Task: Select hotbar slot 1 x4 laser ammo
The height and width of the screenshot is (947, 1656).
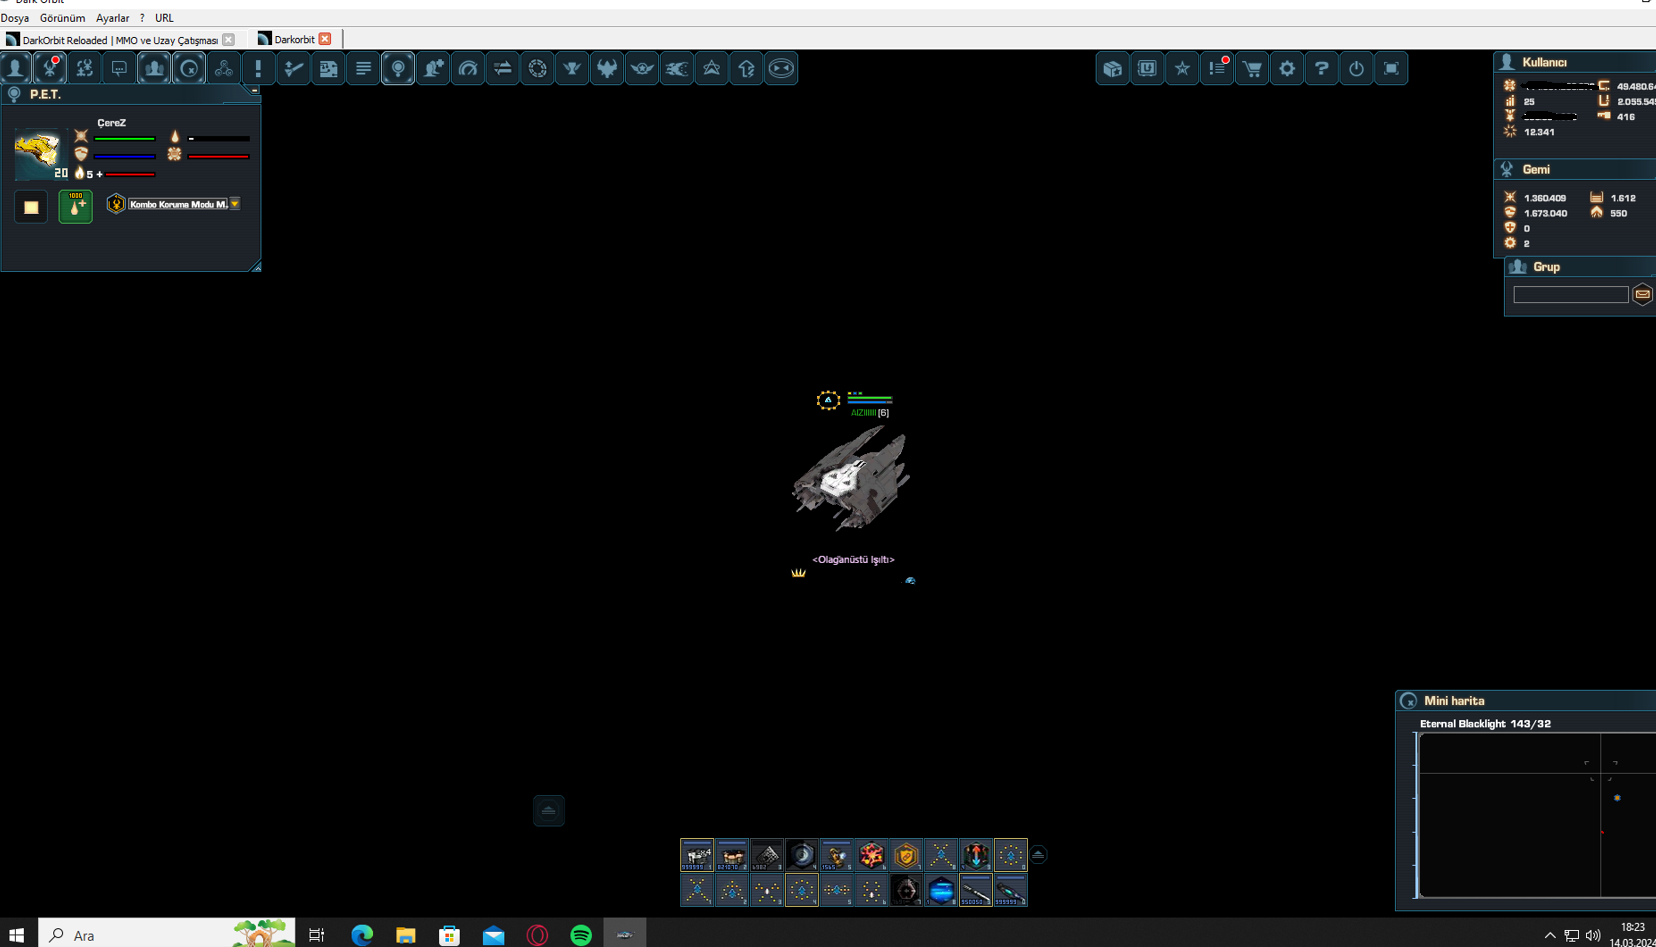Action: coord(697,855)
